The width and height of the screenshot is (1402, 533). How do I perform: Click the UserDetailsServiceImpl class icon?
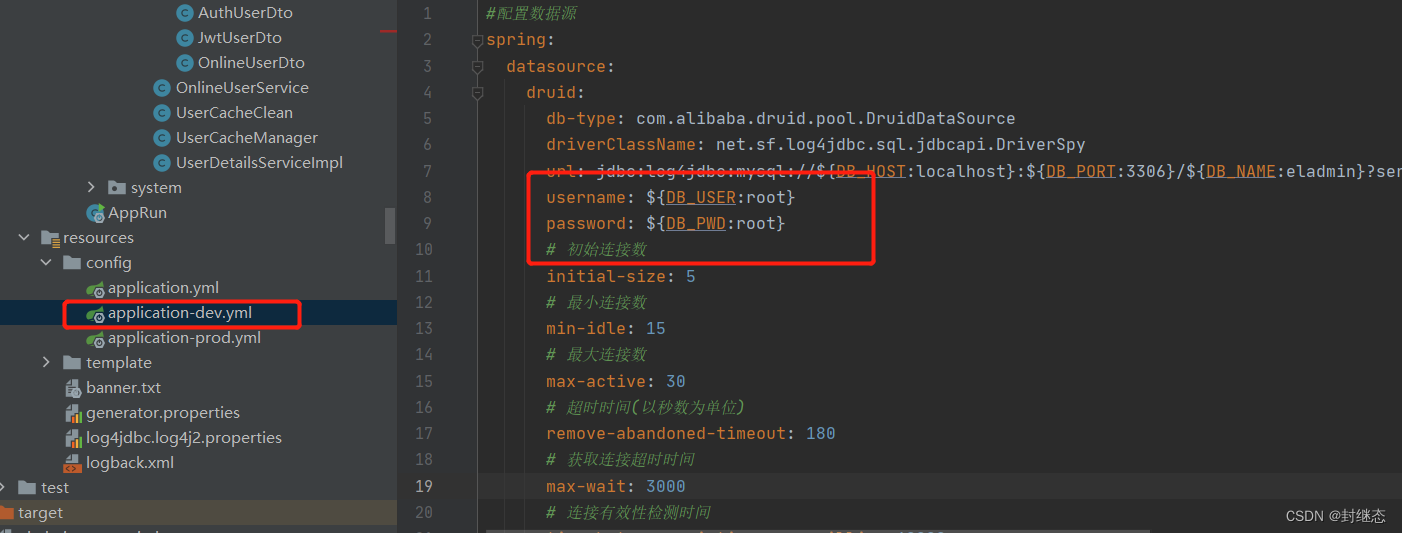(x=161, y=163)
